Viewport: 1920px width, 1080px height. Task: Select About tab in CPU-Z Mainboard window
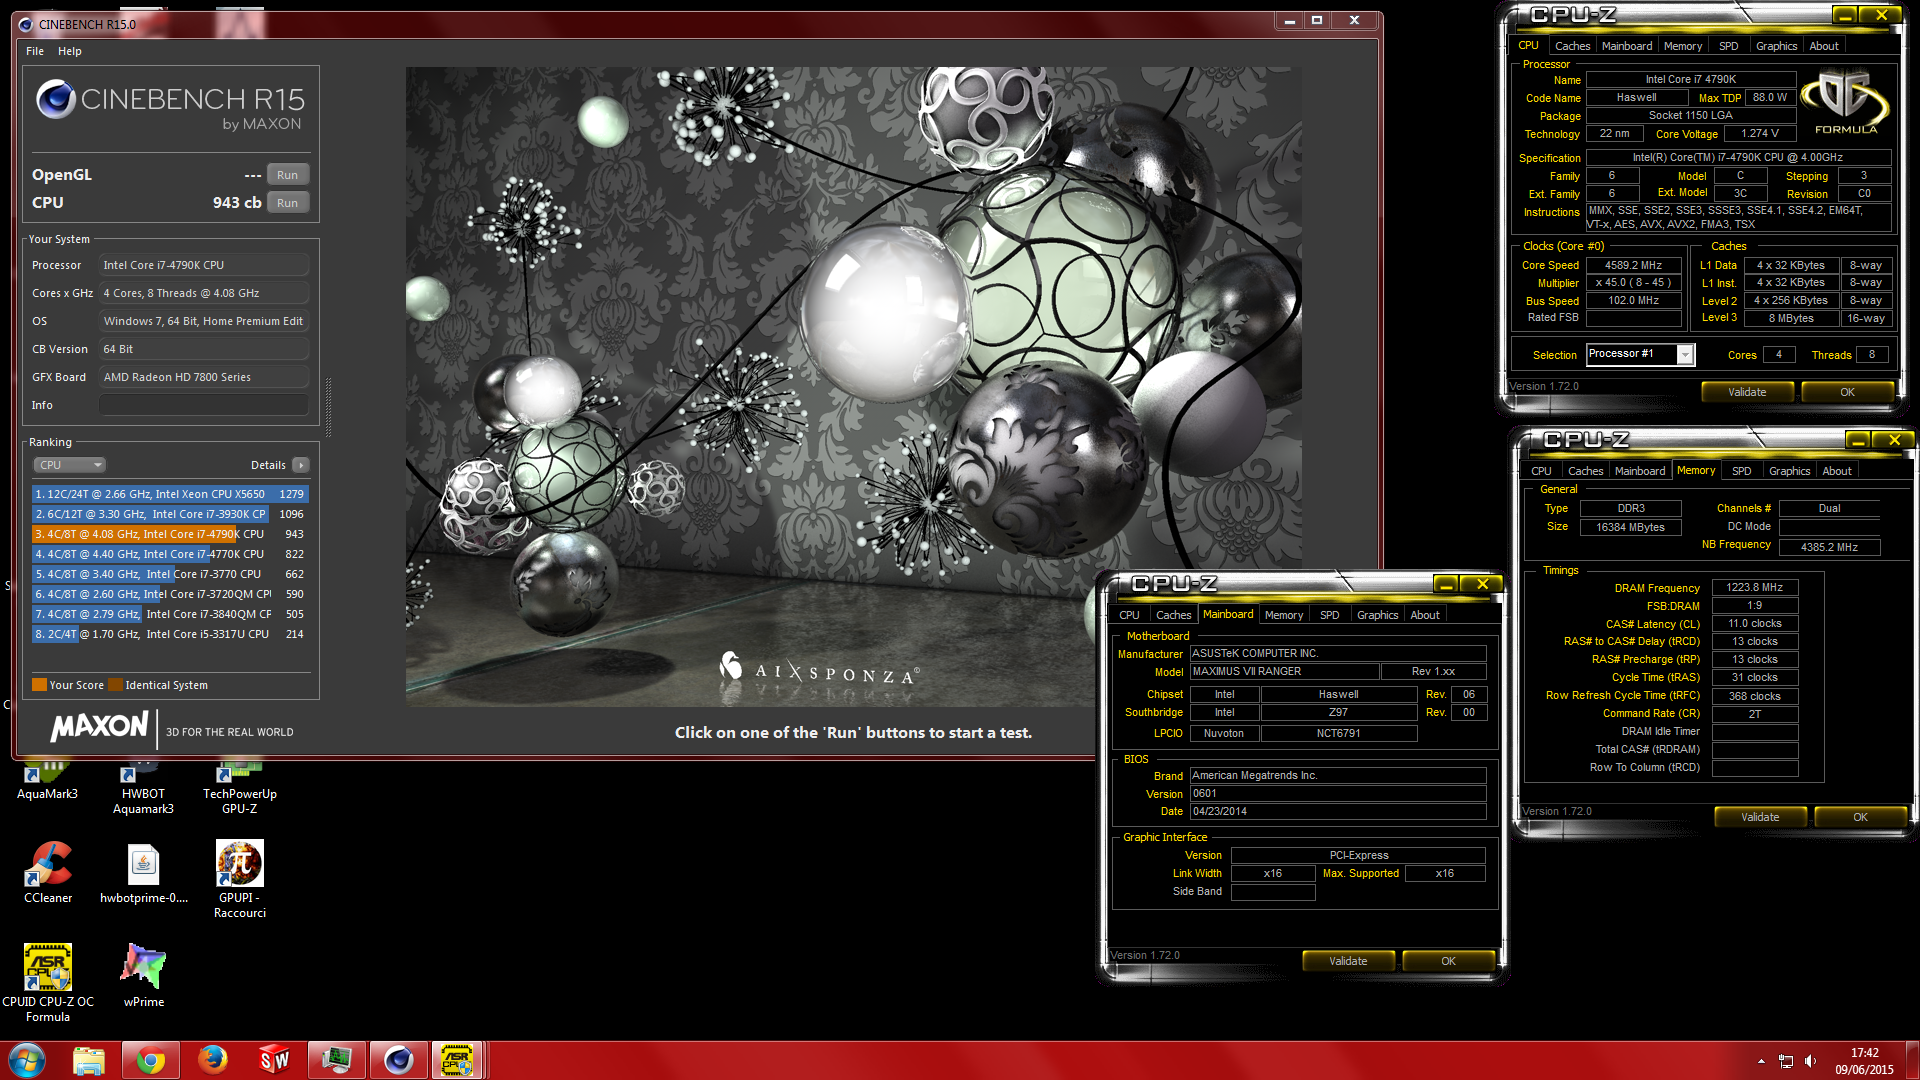pos(1425,615)
